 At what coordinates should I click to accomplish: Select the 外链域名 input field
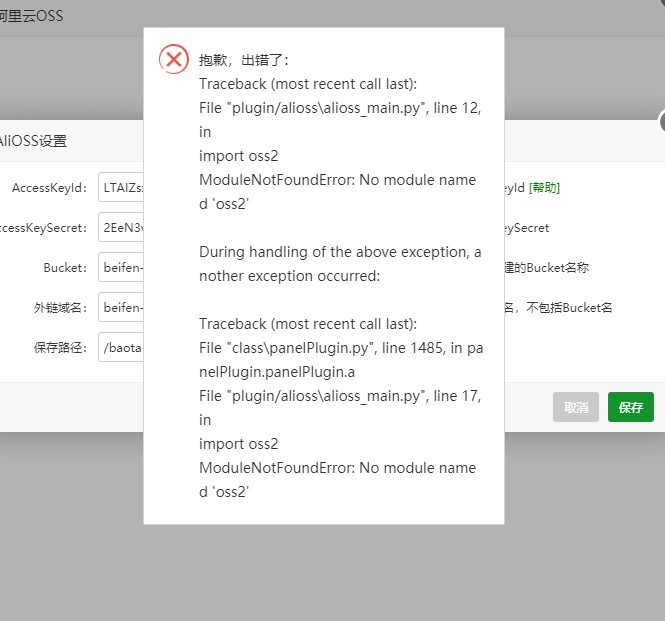121,307
